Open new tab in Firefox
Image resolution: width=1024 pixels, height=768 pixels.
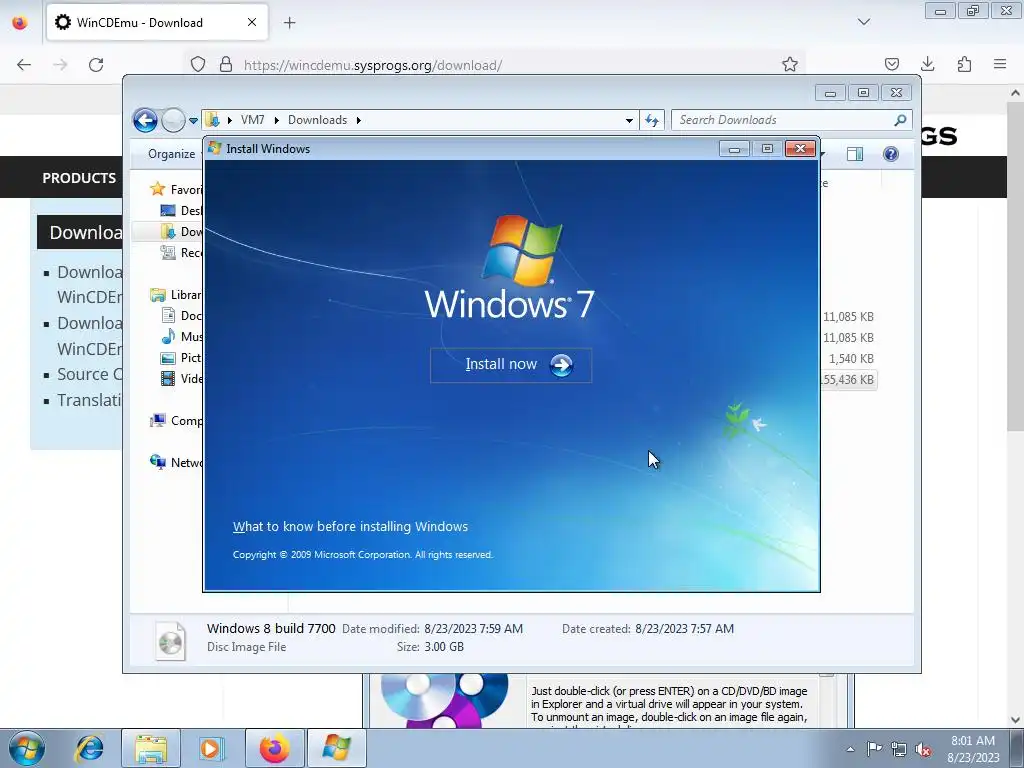289,23
